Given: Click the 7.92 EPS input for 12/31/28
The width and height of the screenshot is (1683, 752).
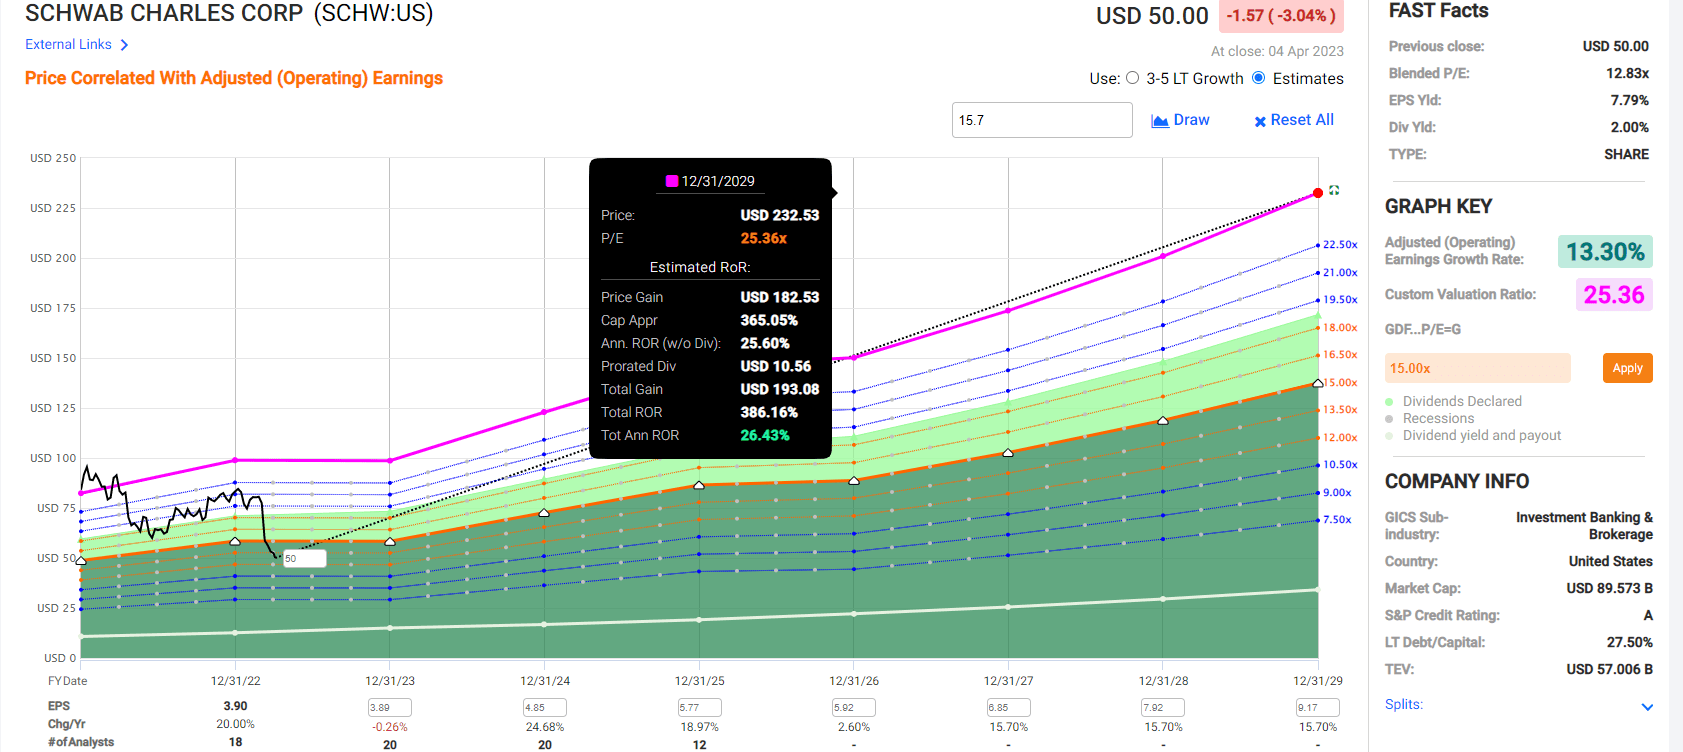Looking at the screenshot, I should tap(1163, 707).
